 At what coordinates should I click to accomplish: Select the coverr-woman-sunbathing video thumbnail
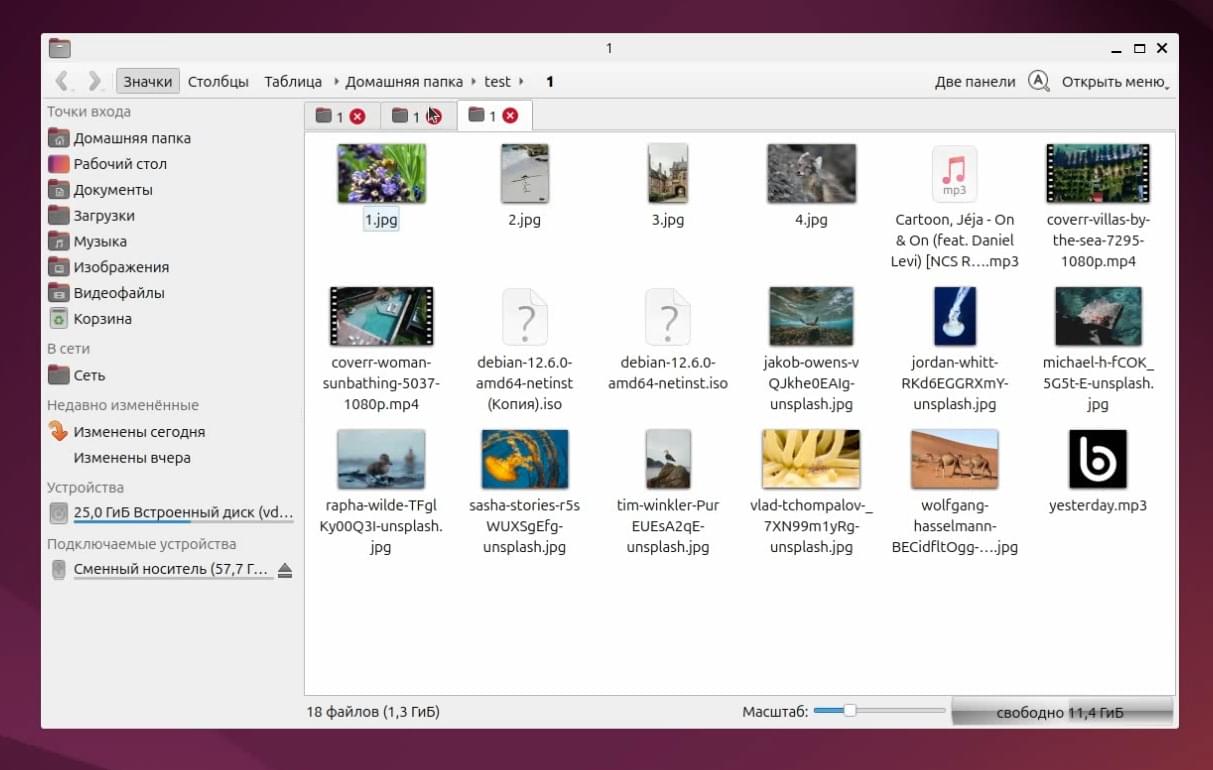pos(381,316)
